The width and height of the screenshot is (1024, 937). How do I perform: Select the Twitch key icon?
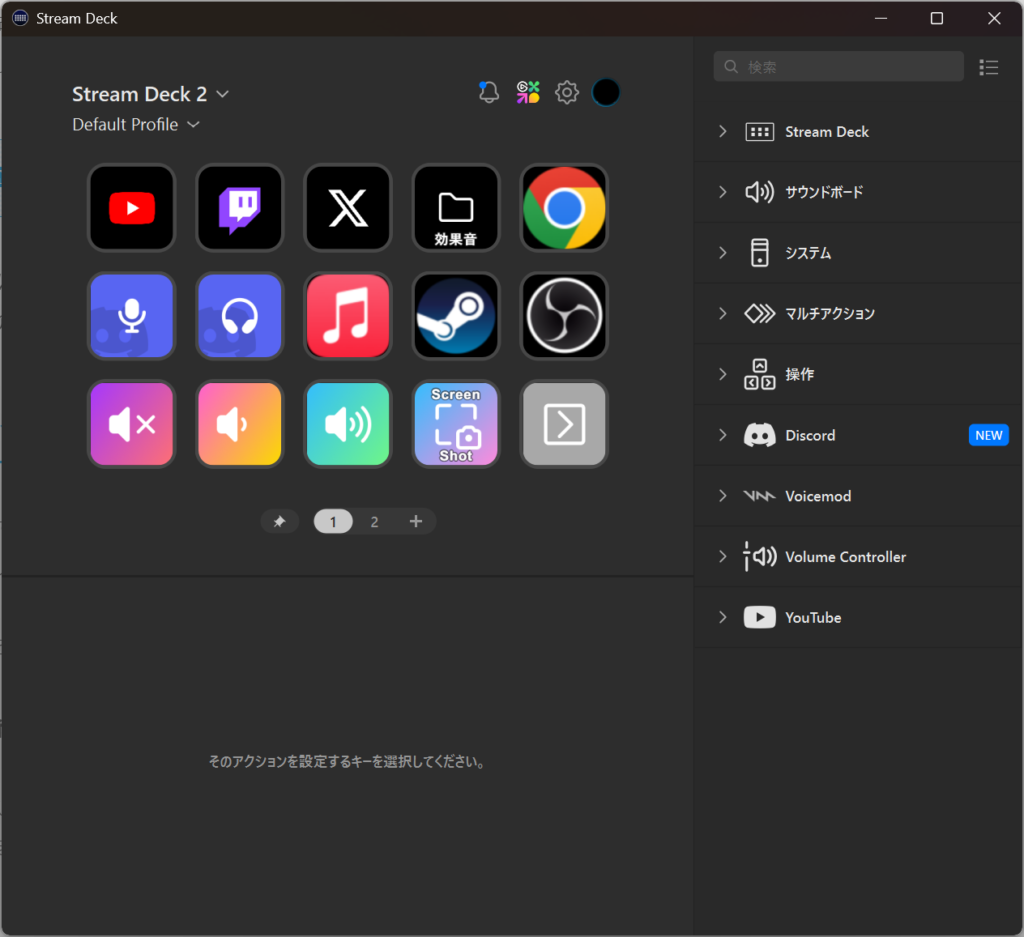pos(240,208)
